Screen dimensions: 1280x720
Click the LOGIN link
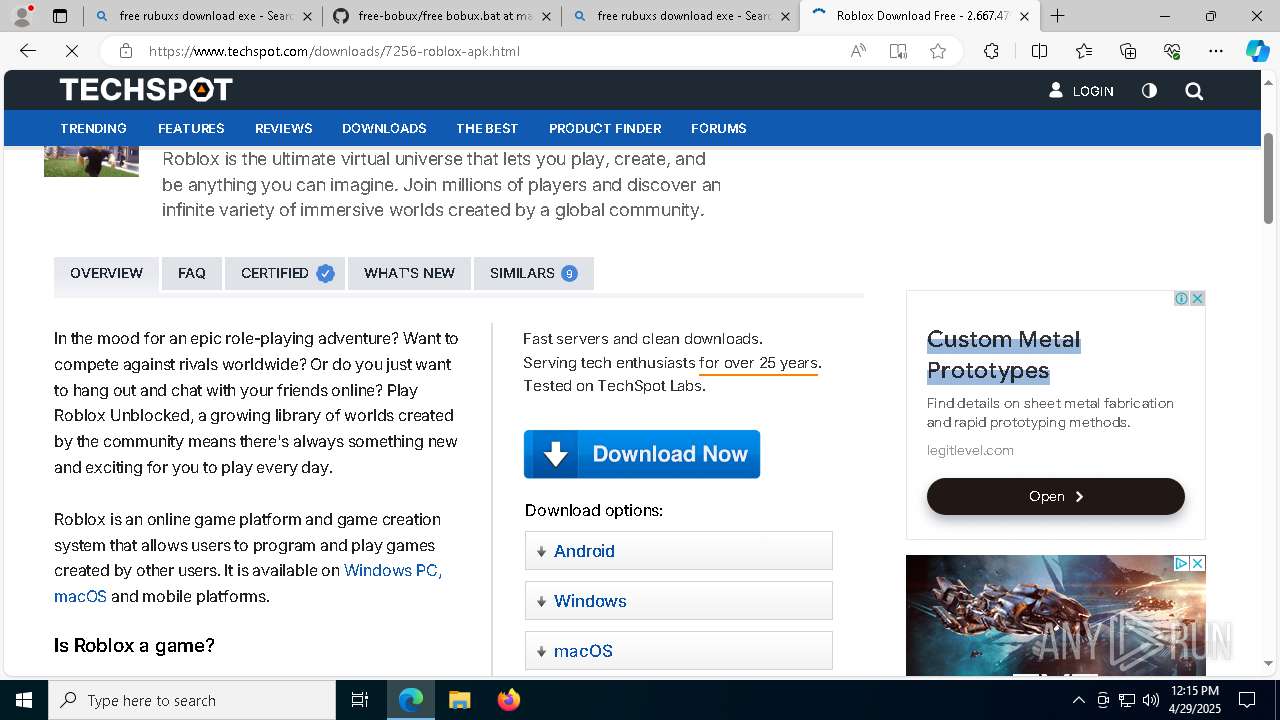tap(1081, 91)
